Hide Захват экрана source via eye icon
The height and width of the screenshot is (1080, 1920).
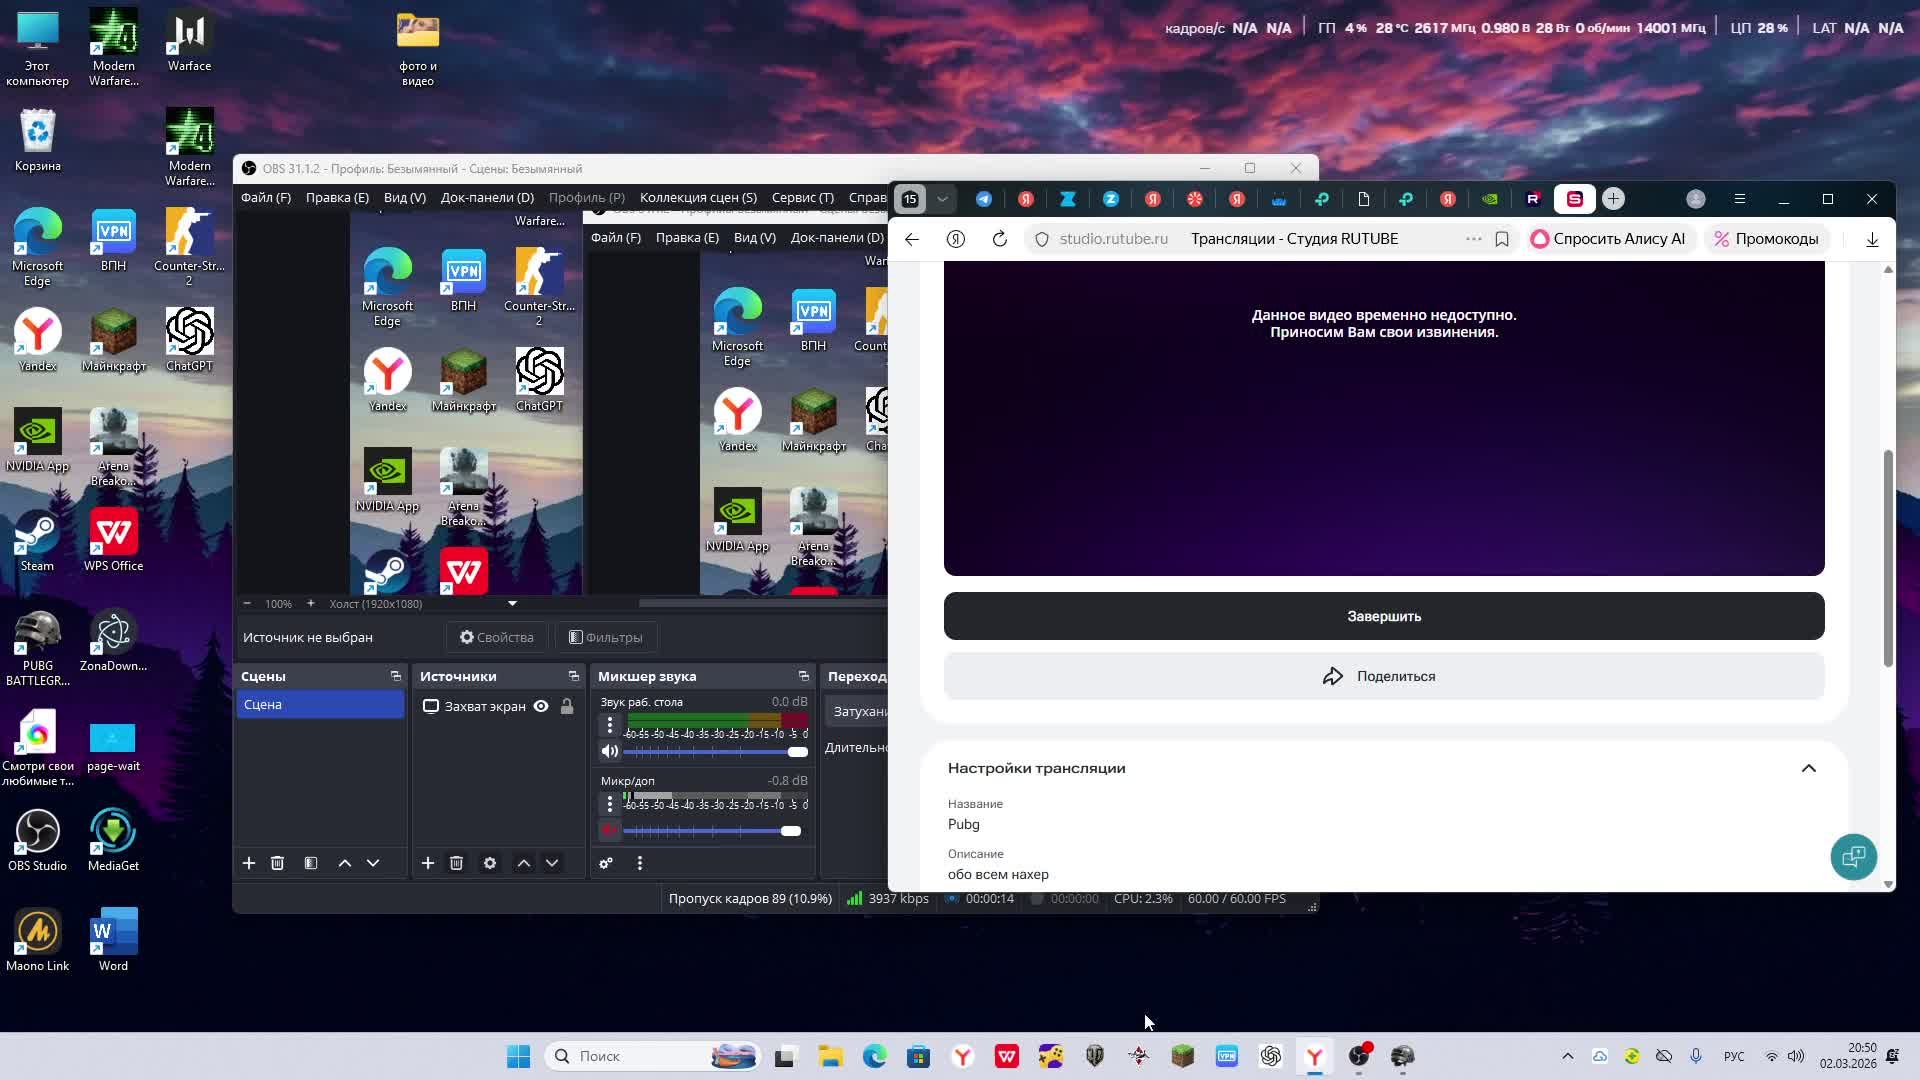[541, 706]
